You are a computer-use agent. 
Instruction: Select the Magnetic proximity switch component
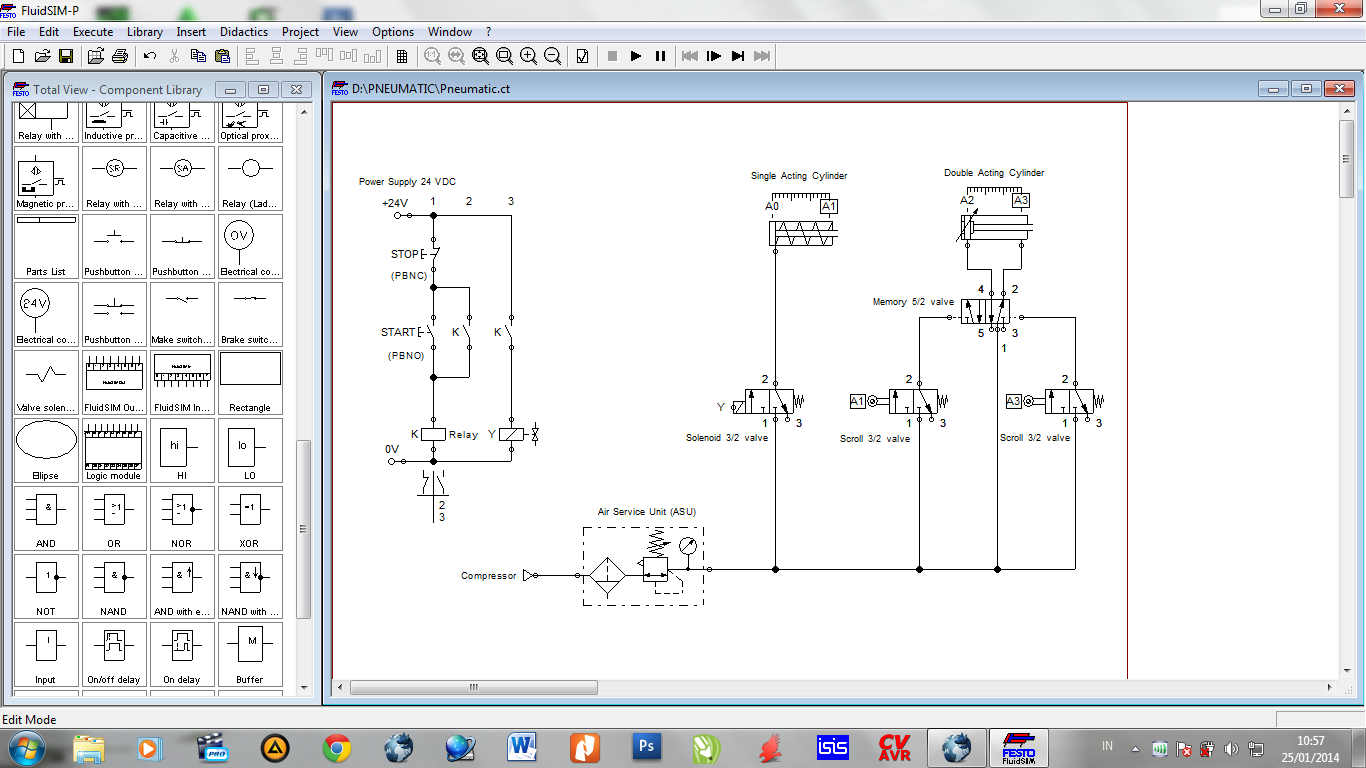(x=45, y=178)
